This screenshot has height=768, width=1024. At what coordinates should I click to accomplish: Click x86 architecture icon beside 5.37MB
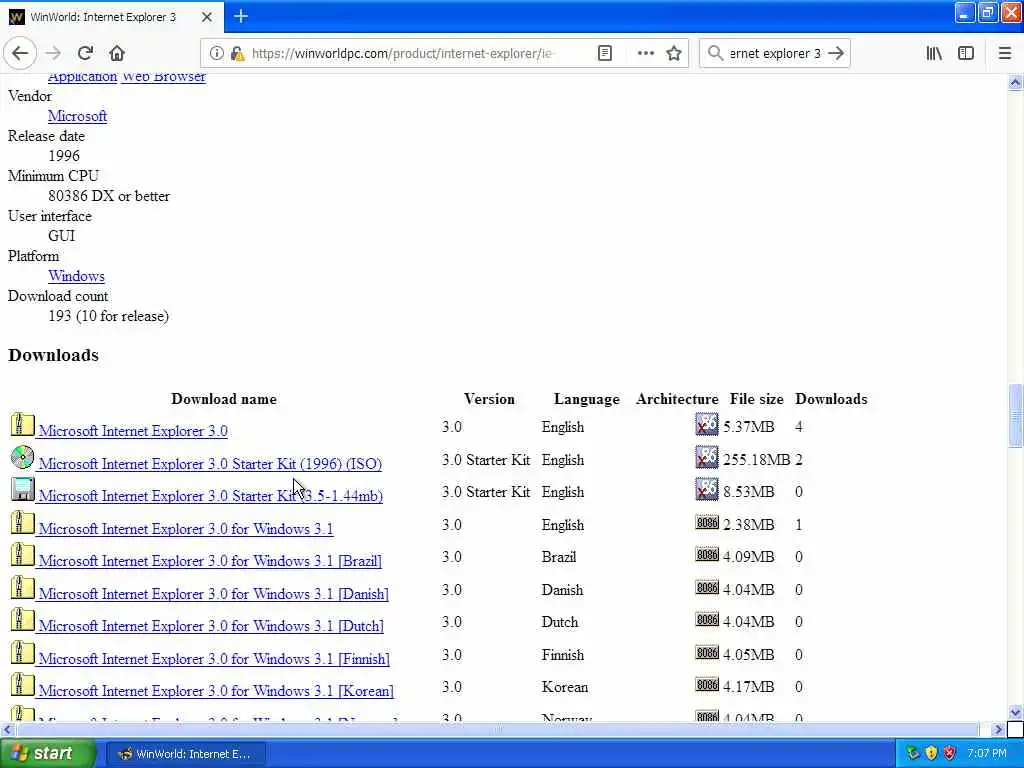(707, 424)
